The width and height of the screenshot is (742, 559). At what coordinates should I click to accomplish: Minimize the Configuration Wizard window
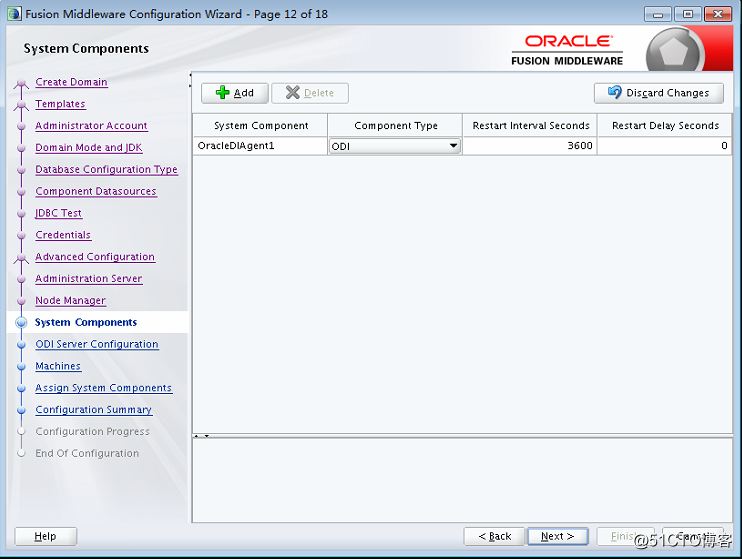click(x=658, y=14)
